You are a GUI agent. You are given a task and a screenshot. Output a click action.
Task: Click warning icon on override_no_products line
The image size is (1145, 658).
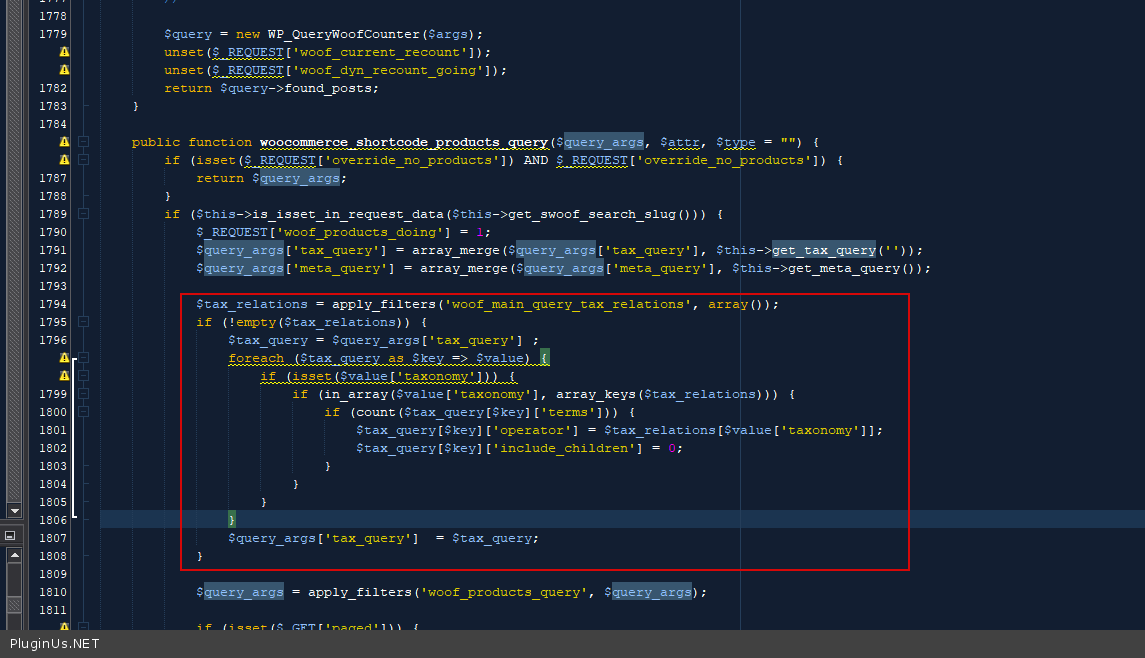(64, 160)
